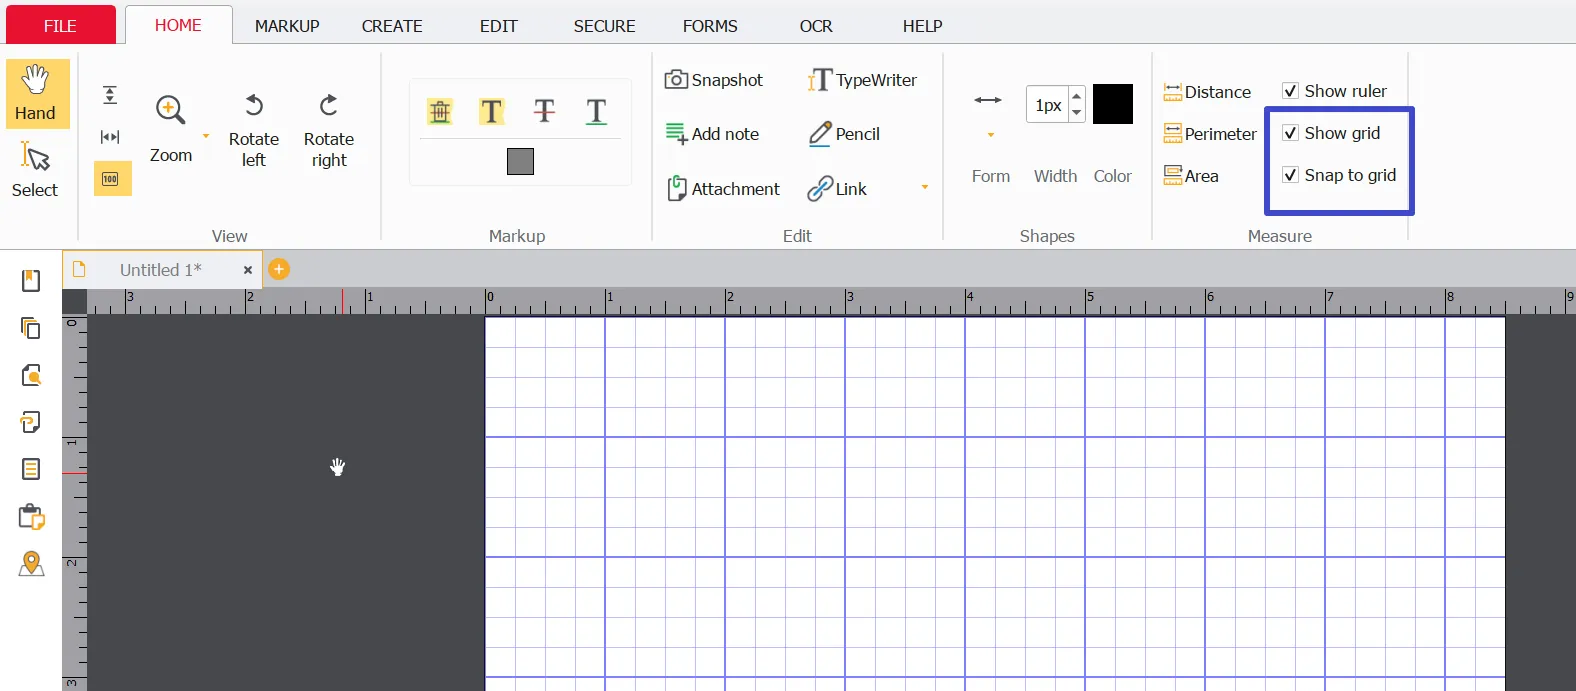Viewport: 1576px width, 691px height.
Task: Switch to the SECURE tab
Action: [605, 26]
